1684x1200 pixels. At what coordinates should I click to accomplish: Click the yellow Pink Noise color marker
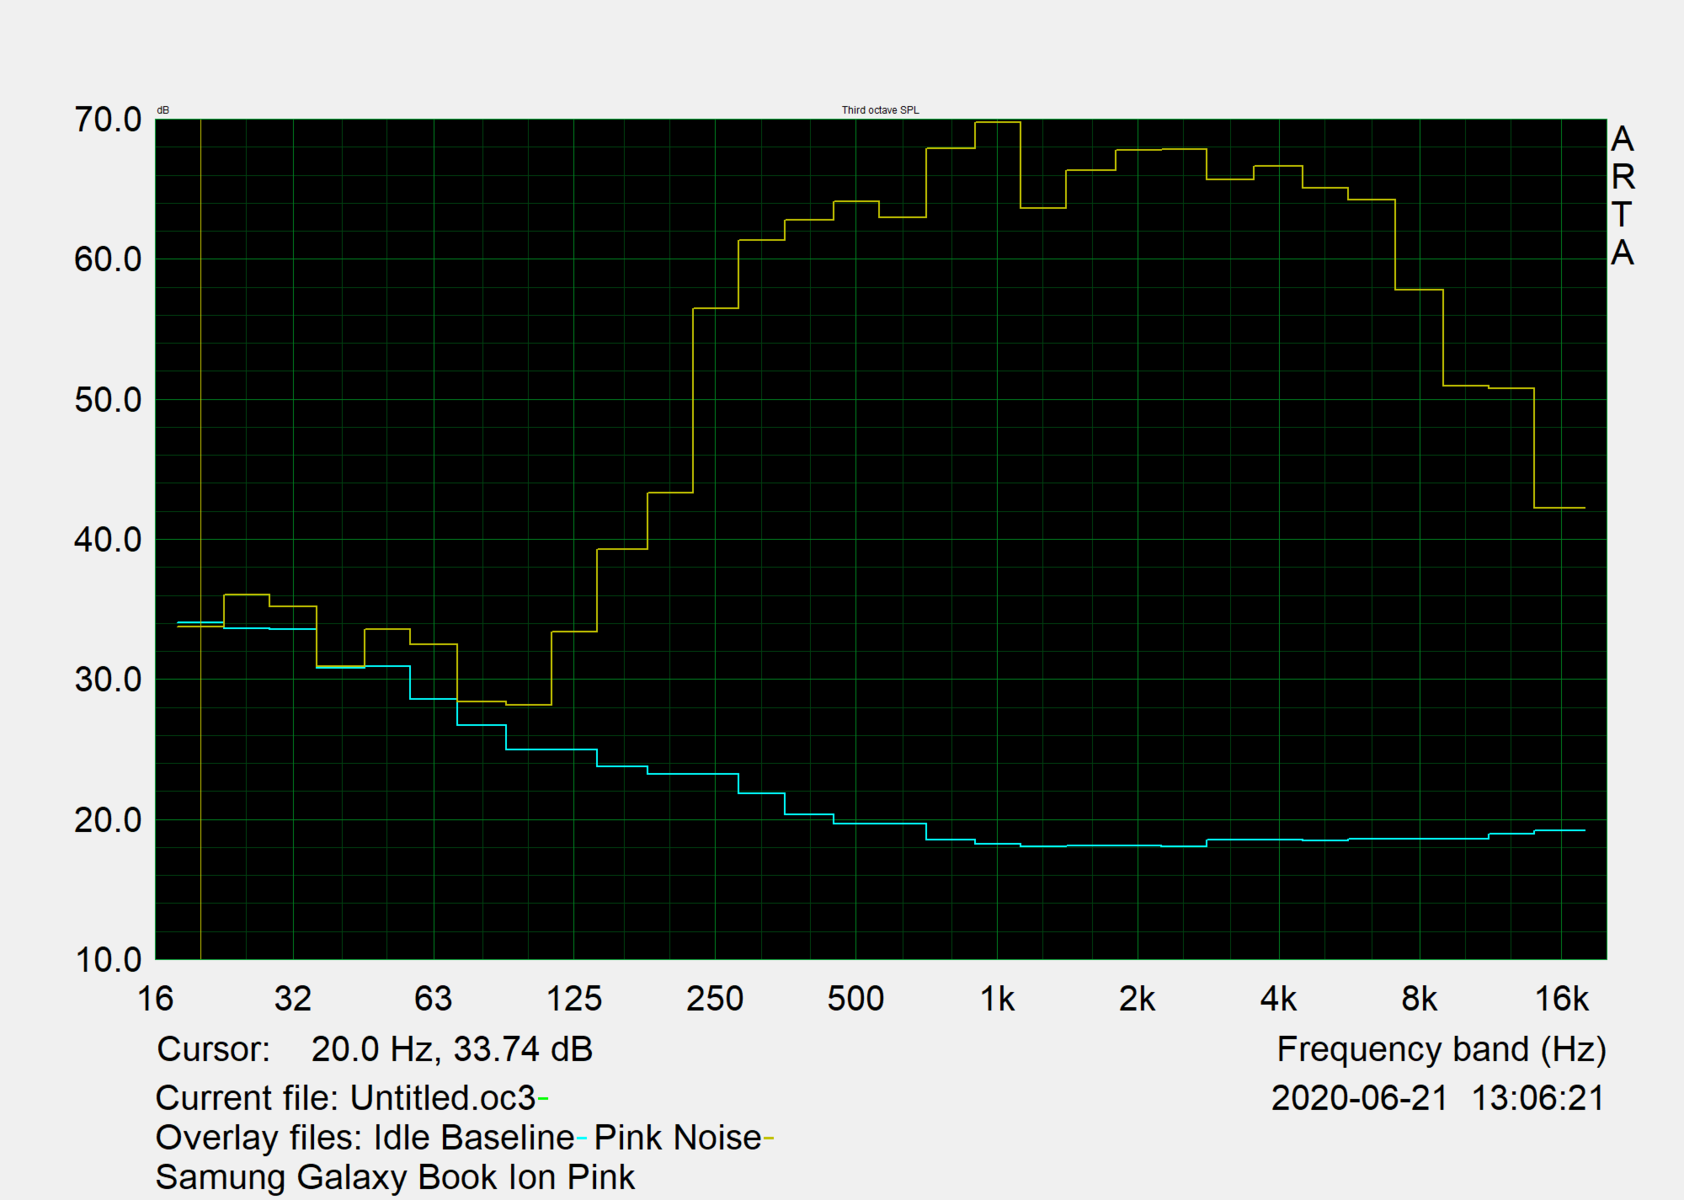(x=769, y=1139)
